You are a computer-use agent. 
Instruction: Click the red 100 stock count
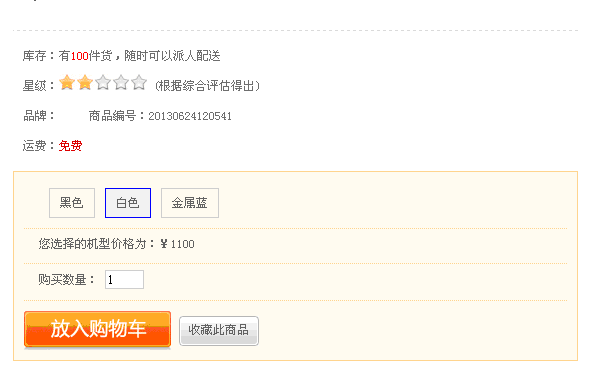coord(80,56)
